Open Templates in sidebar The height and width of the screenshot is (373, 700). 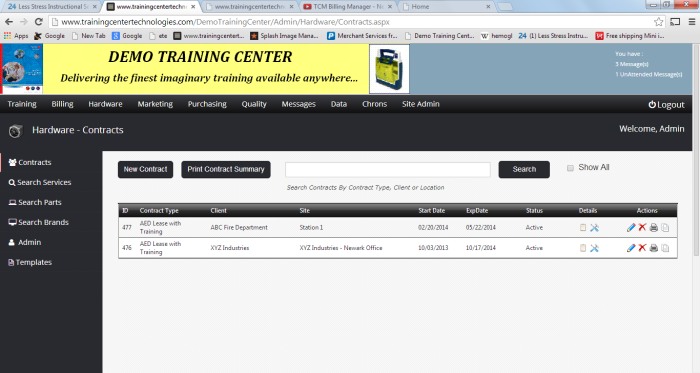[30, 262]
